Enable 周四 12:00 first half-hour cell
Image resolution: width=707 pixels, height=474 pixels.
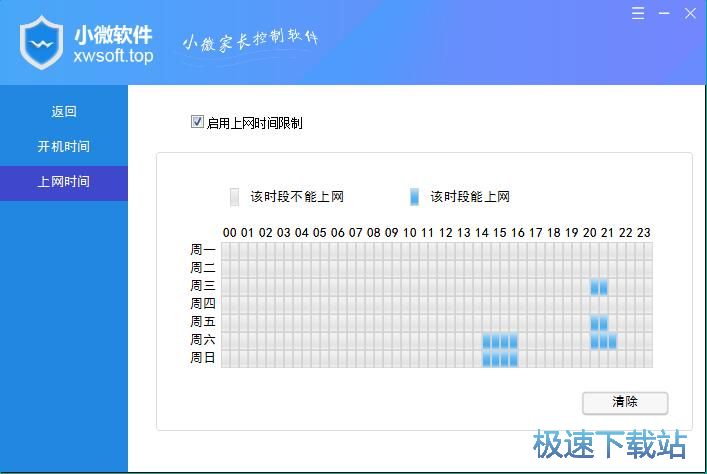(x=441, y=305)
